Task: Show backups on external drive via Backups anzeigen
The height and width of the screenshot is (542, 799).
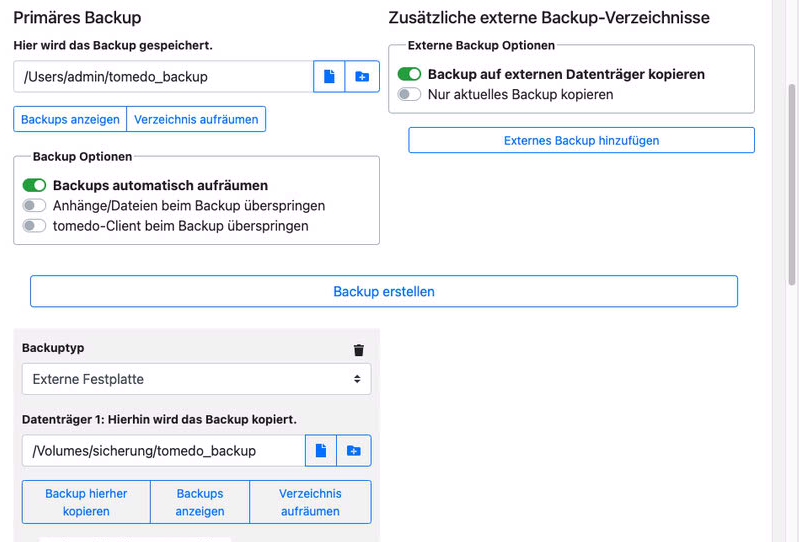Action: [200, 502]
